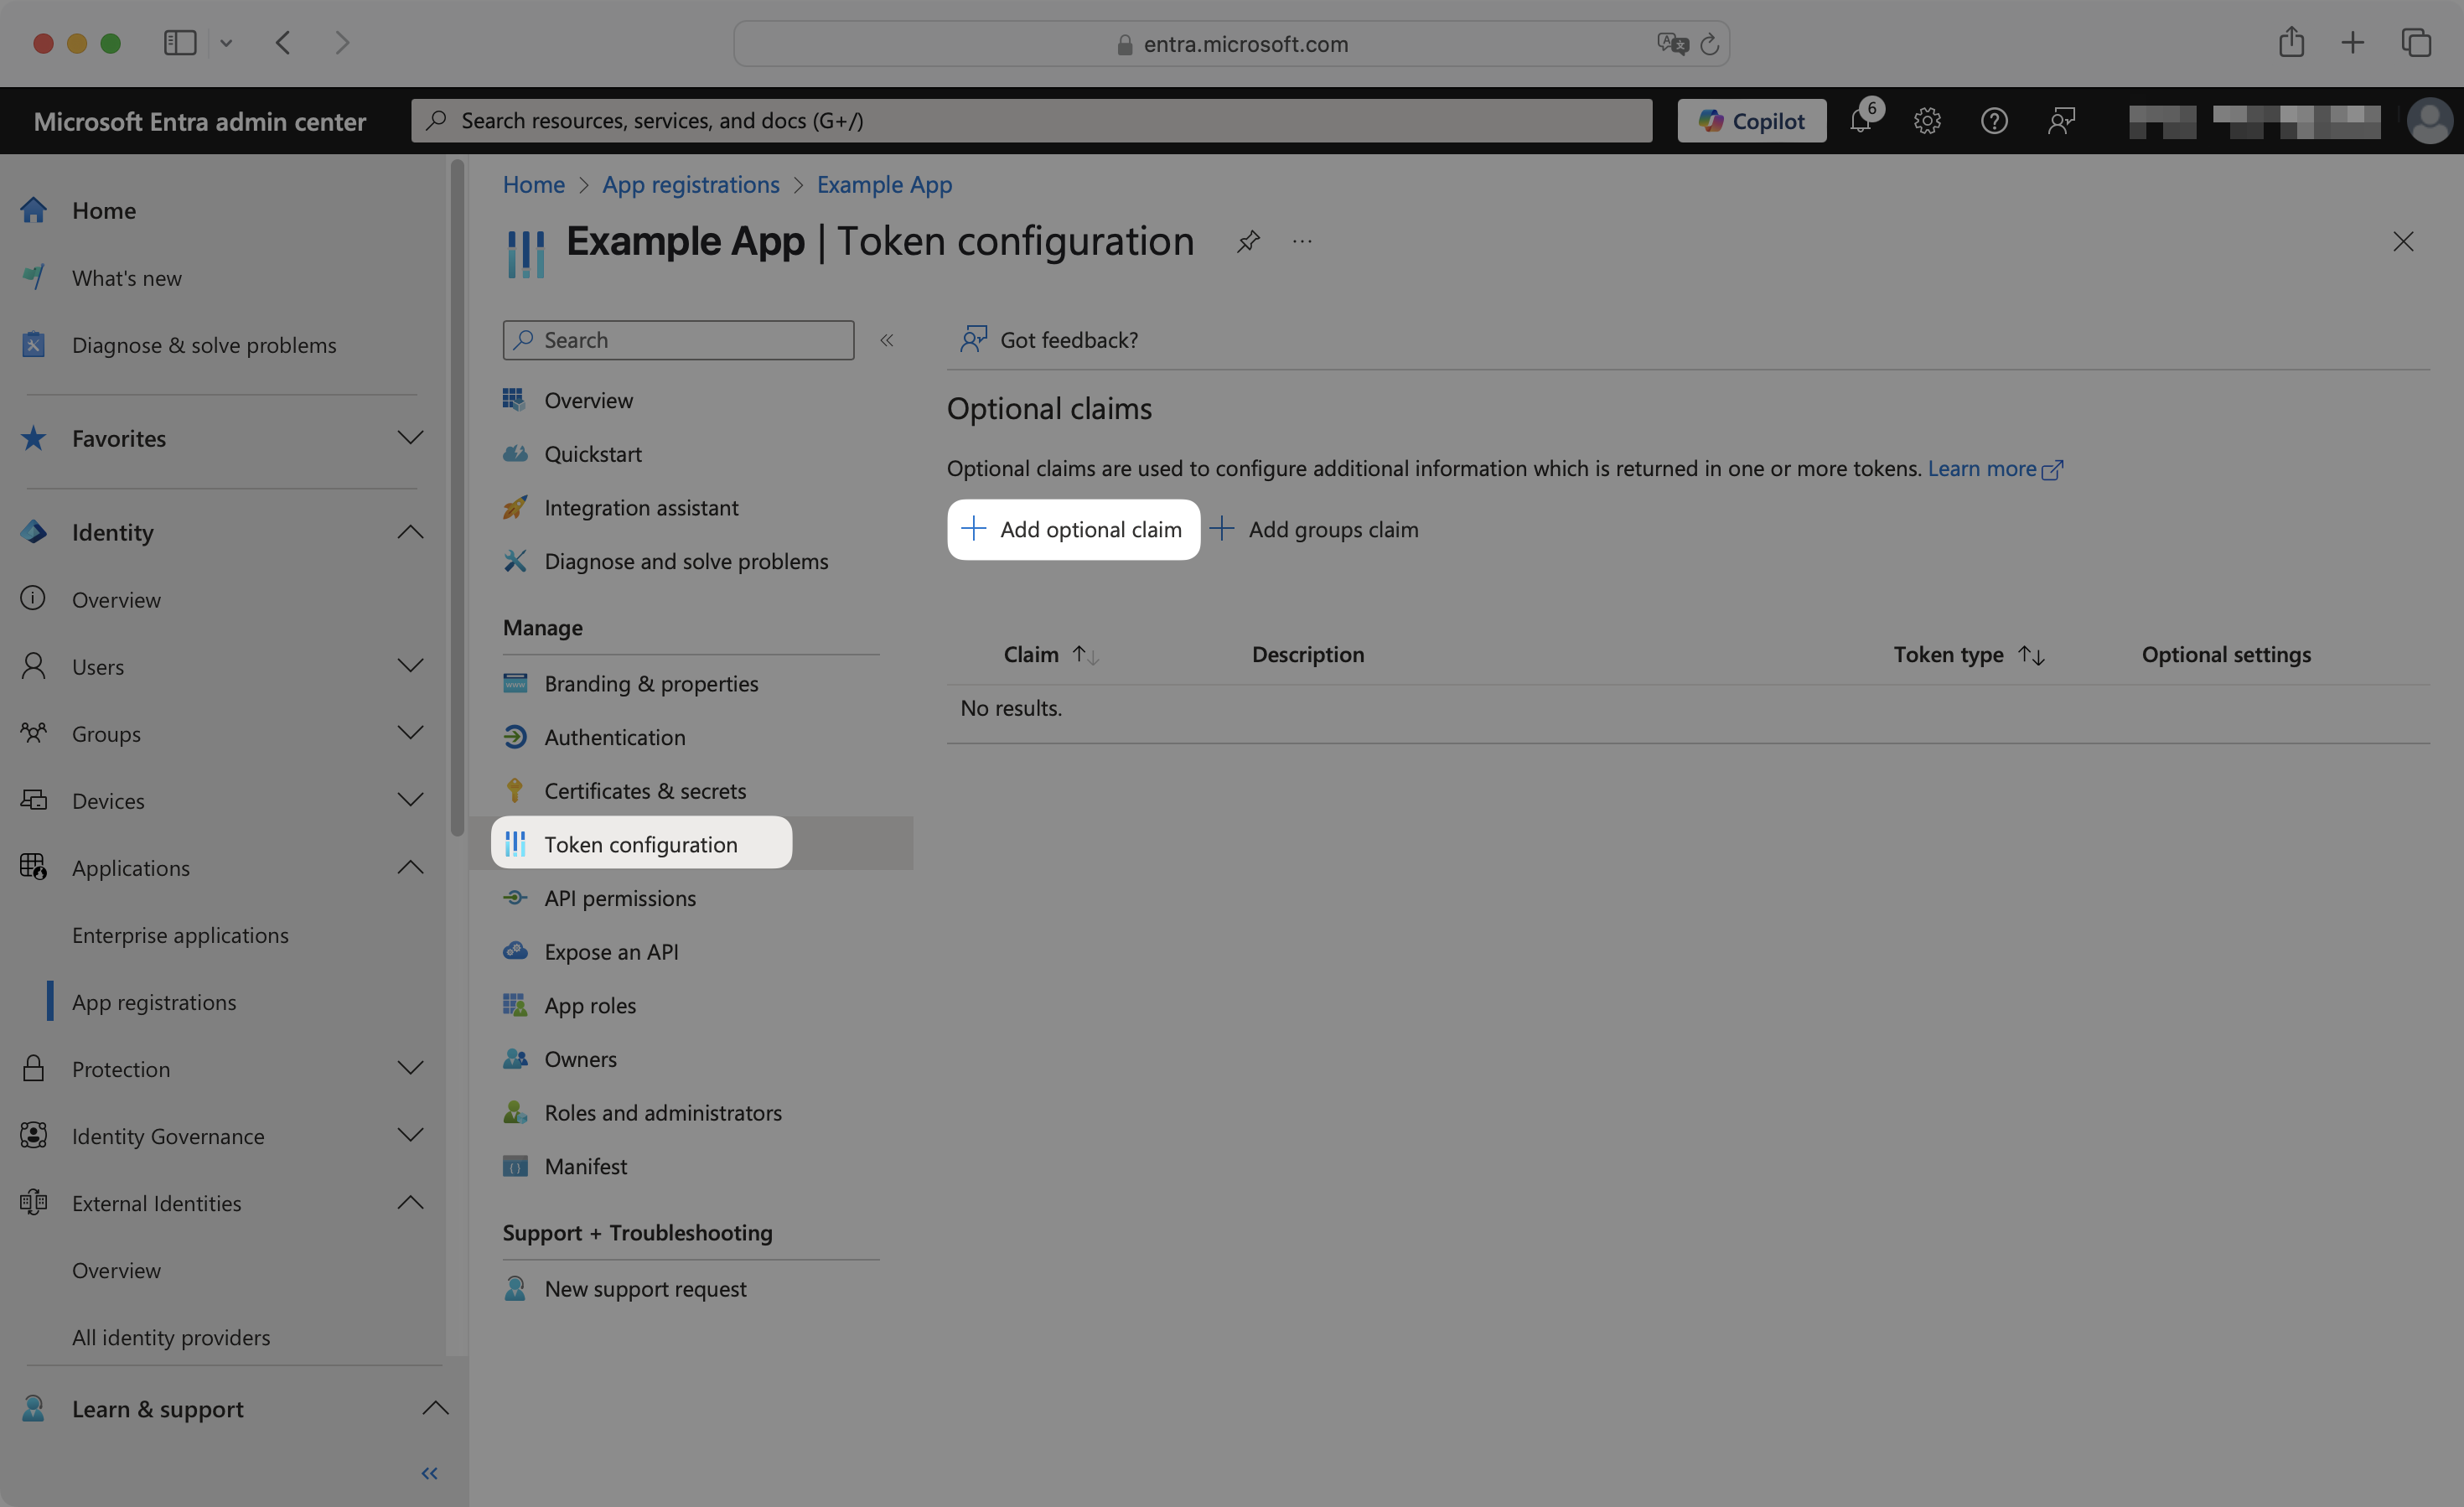The image size is (2464, 1507).
Task: Send feedback via the top bar feedback icon
Action: point(2061,120)
